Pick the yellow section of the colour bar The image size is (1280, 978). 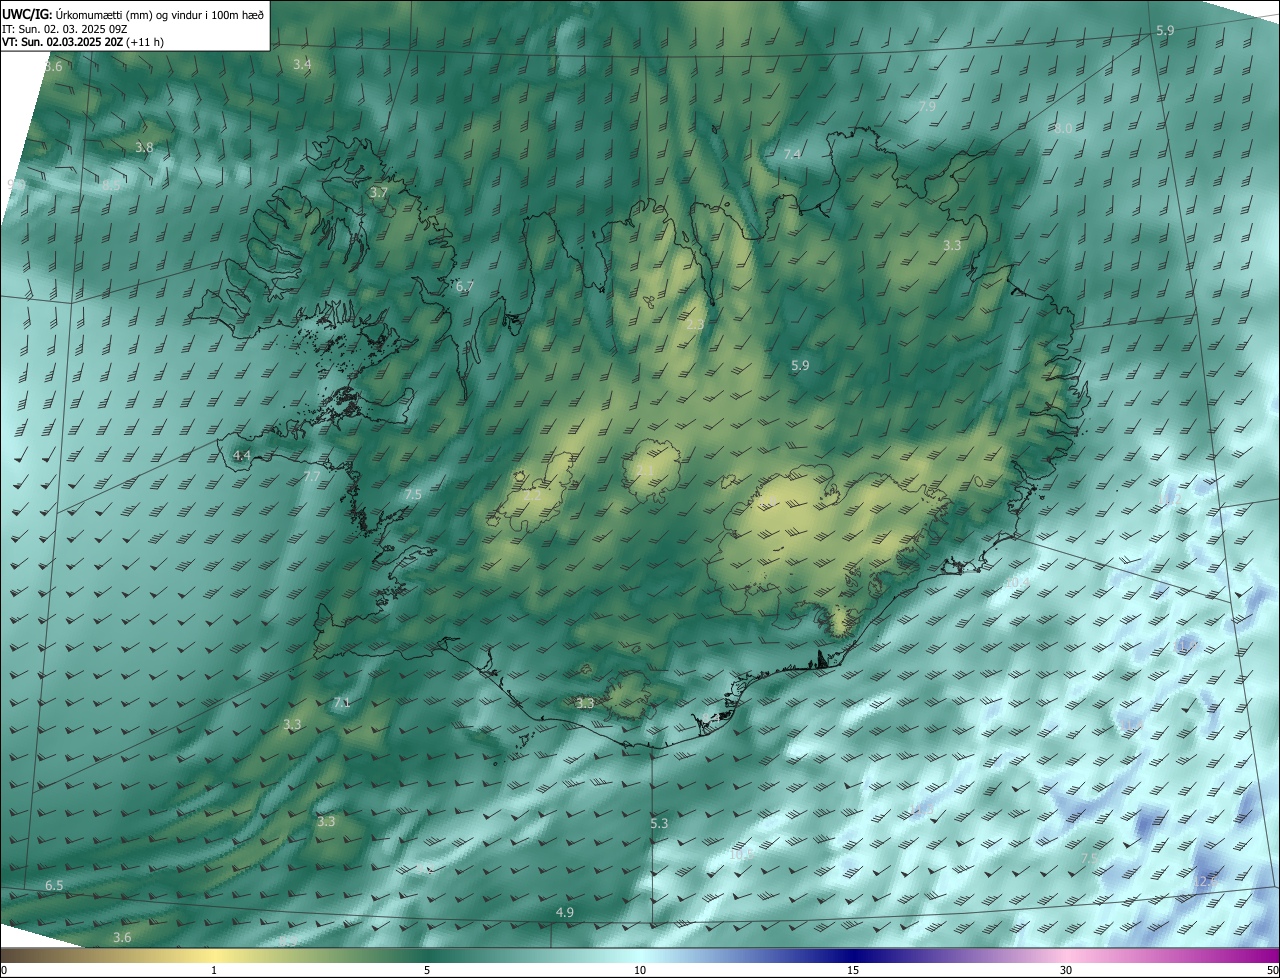[x=214, y=955]
